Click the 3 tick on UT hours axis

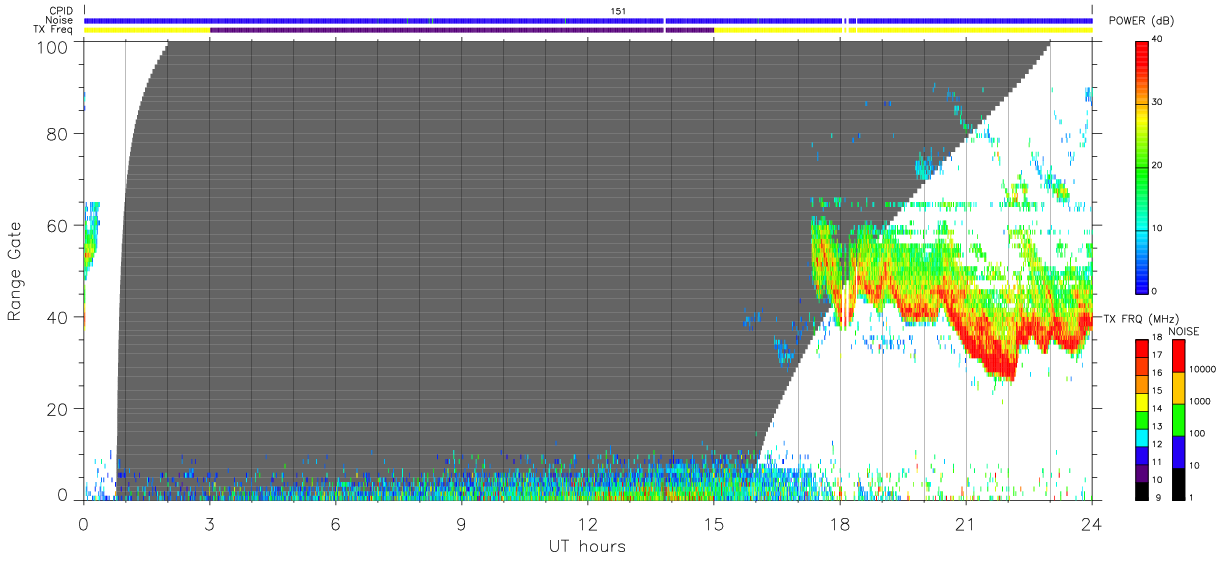coord(209,523)
